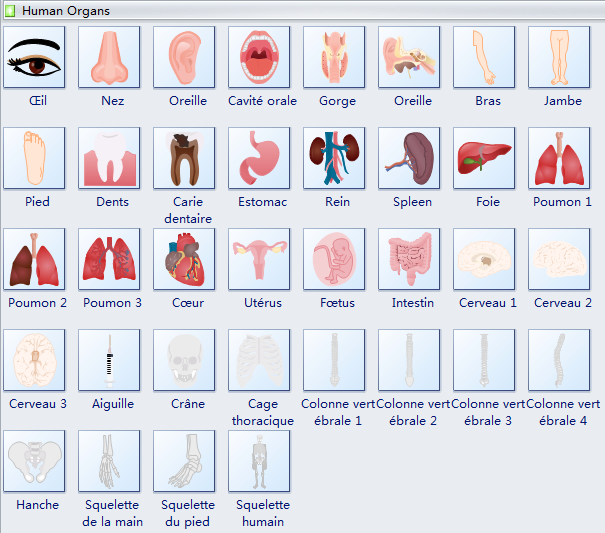Viewport: 605px width, 533px height.
Task: Choose the Poumon 1 lungs icon
Action: (559, 158)
